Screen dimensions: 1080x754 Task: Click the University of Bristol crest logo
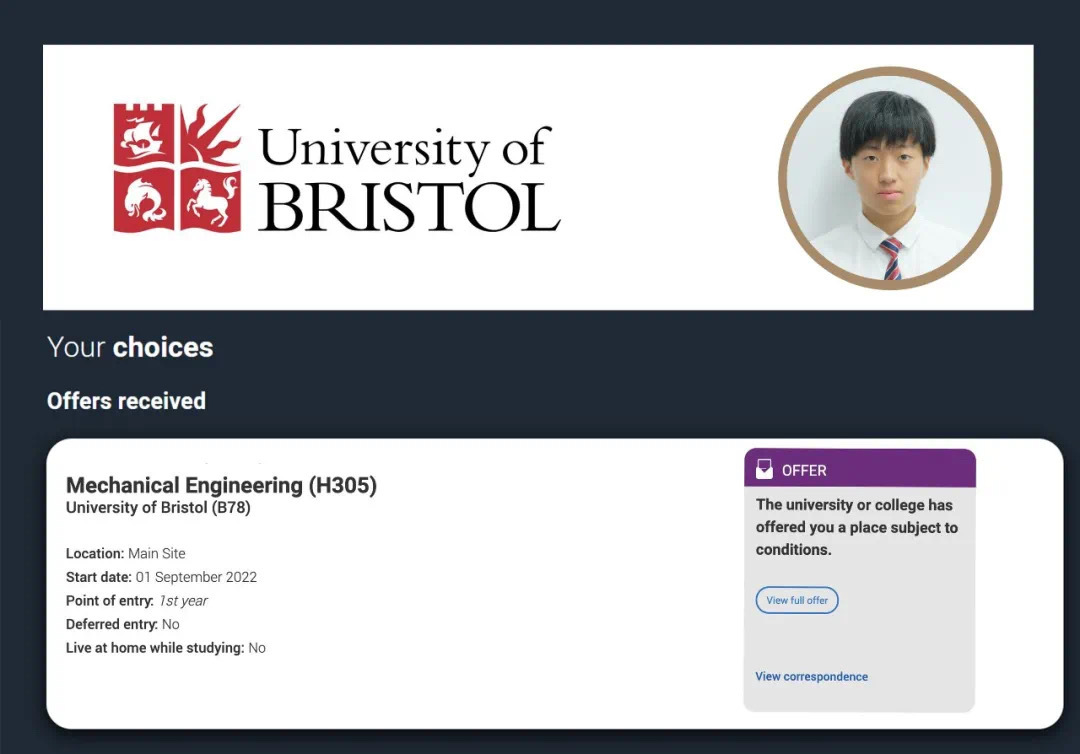(x=177, y=169)
